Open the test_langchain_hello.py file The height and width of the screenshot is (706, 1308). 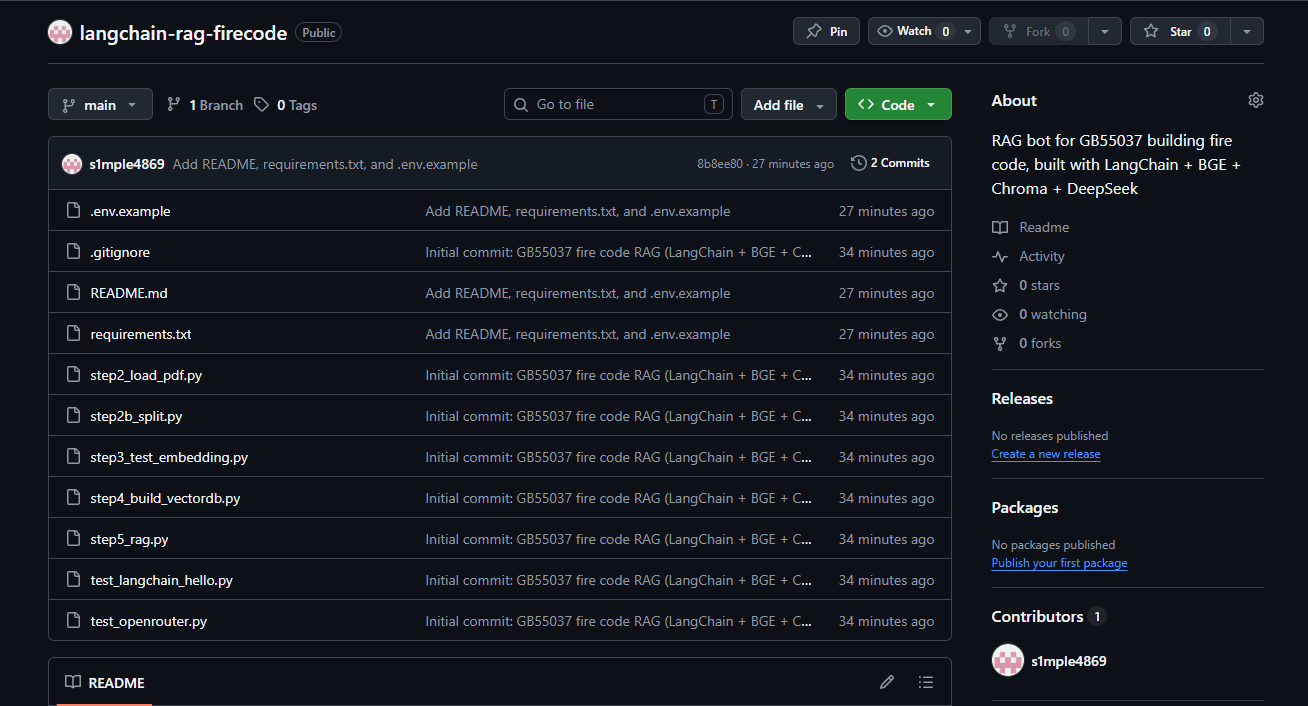[x=162, y=580]
